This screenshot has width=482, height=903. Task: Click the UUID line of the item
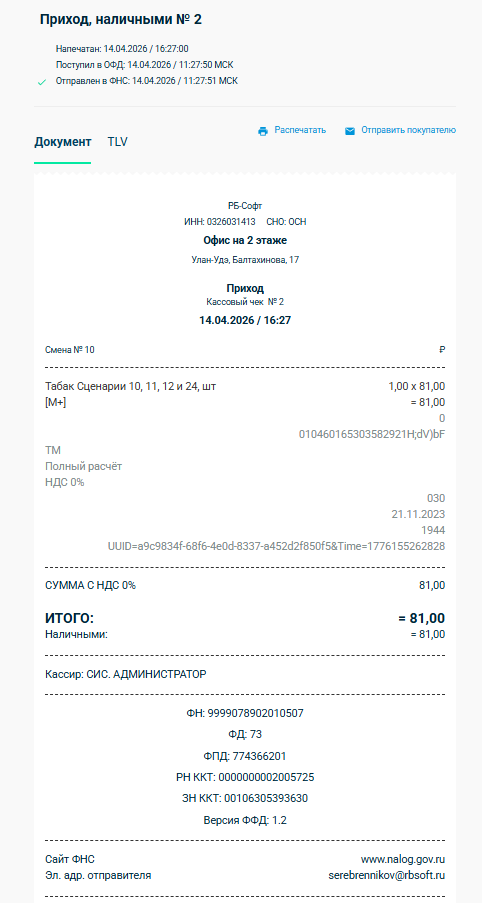pyautogui.click(x=276, y=546)
